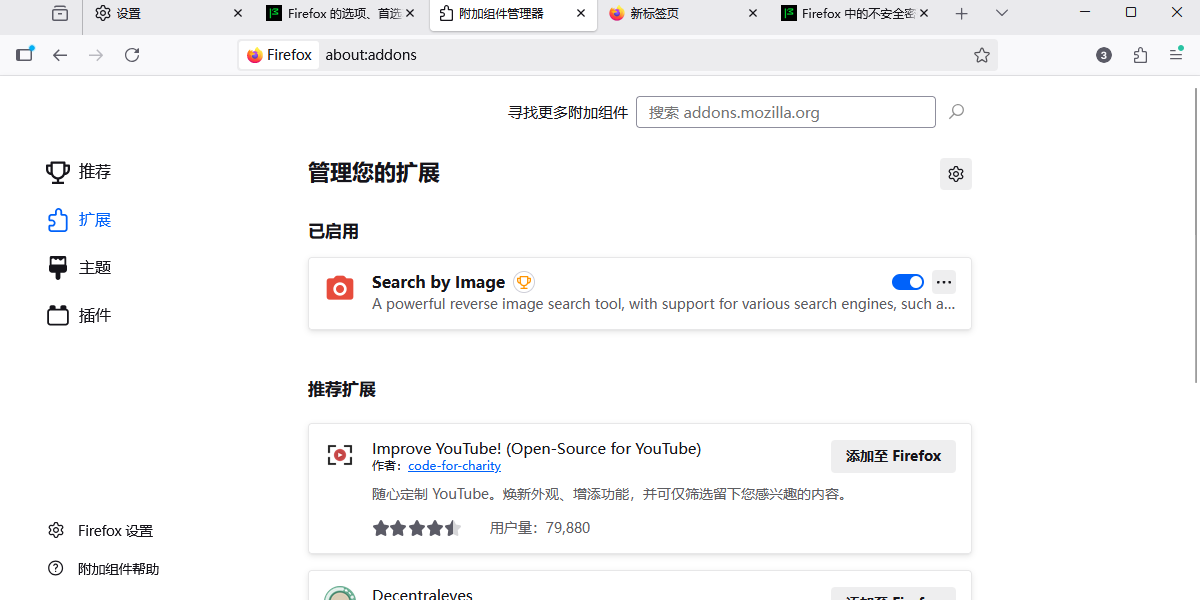This screenshot has width=1200, height=600.
Task: Open the 推荐 category in the sidebar
Action: (79, 172)
